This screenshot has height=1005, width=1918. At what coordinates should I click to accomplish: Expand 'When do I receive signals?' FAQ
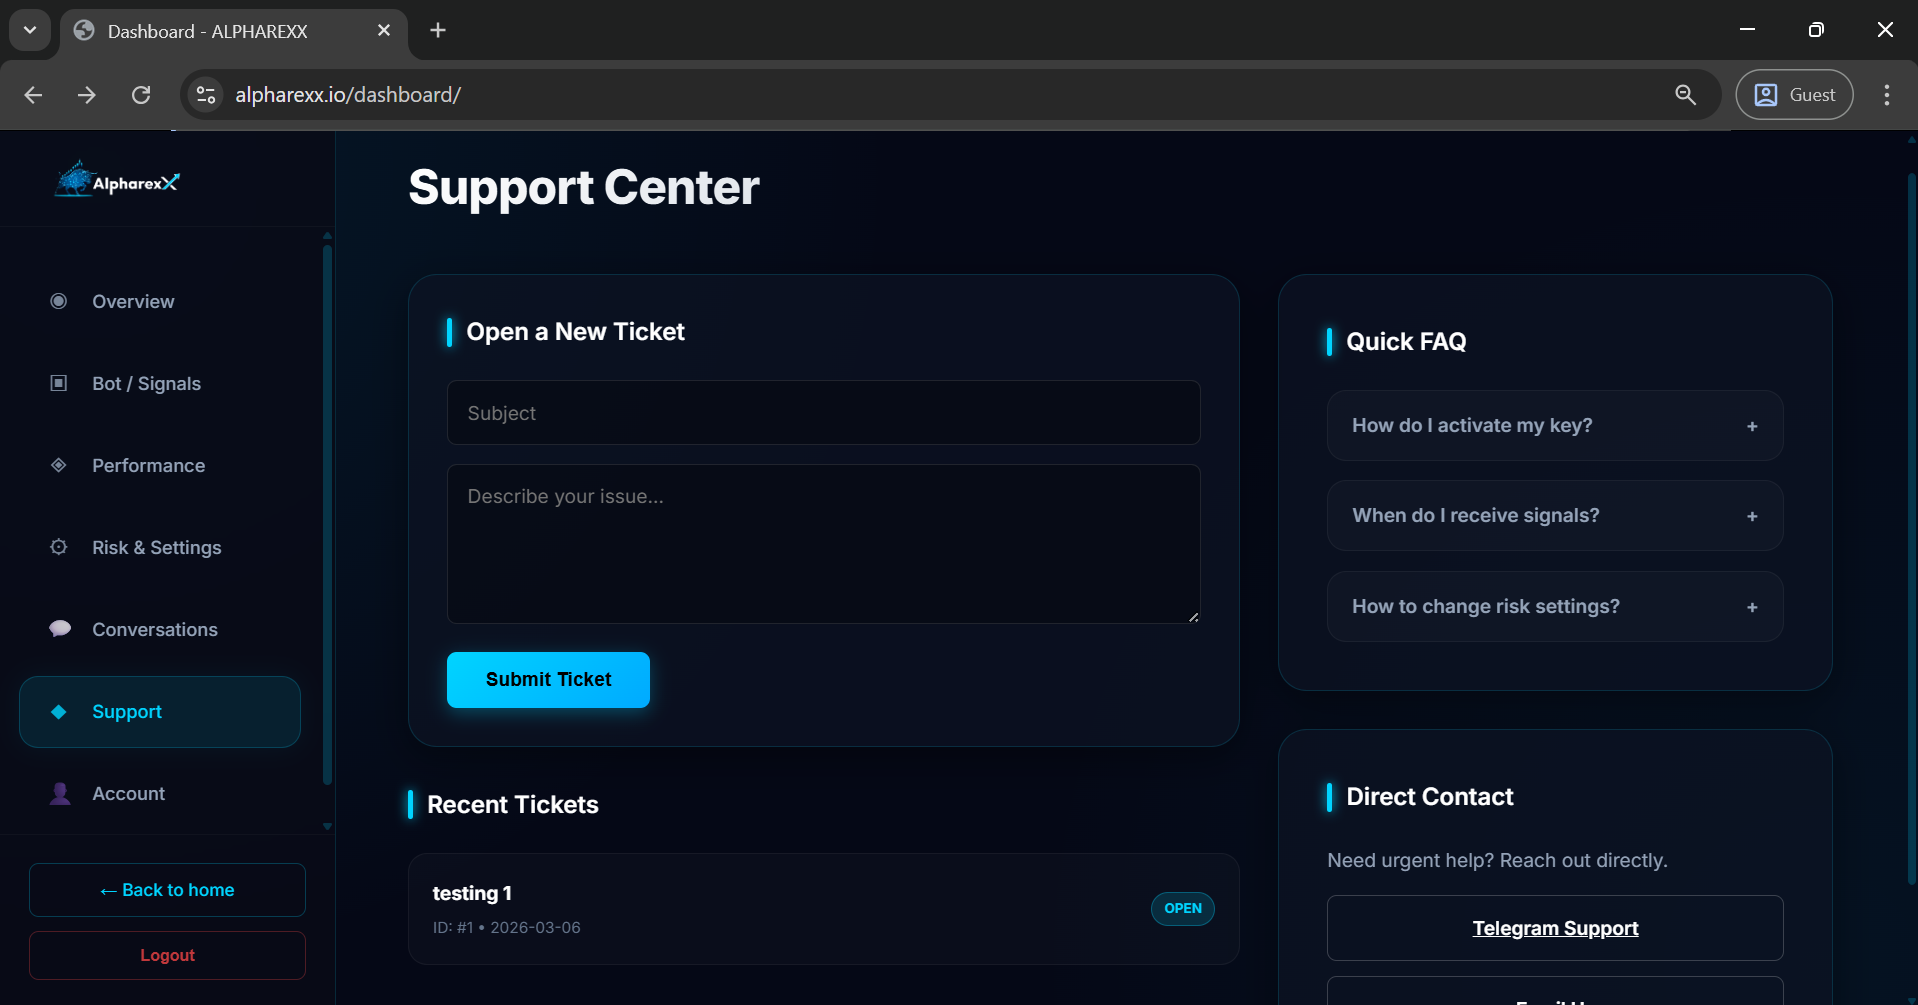pos(1555,515)
